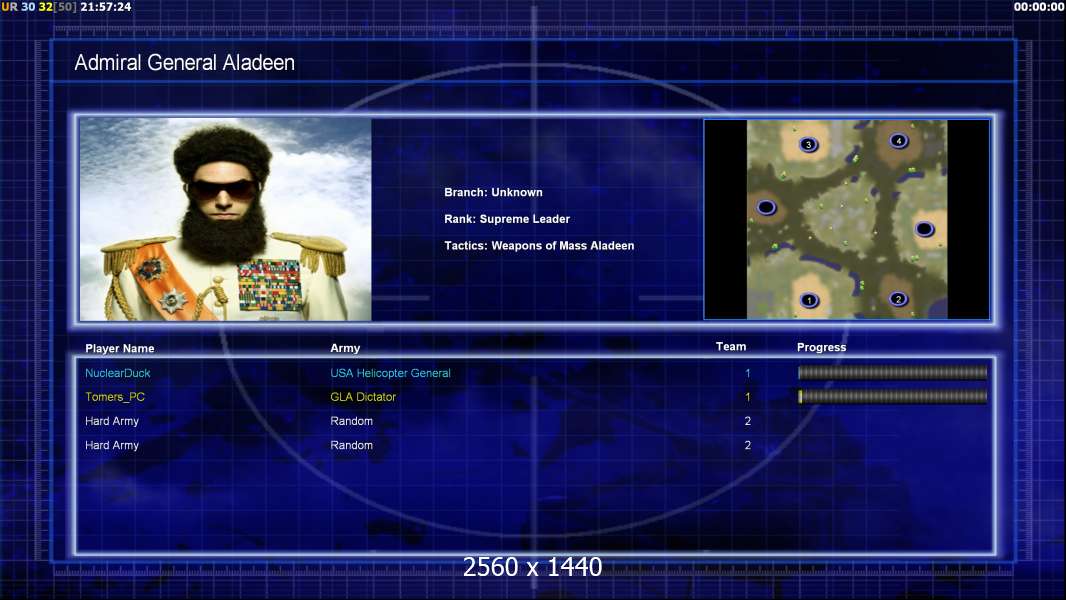Click the Admiral General Aladeen title
The image size is (1066, 600).
184,63
